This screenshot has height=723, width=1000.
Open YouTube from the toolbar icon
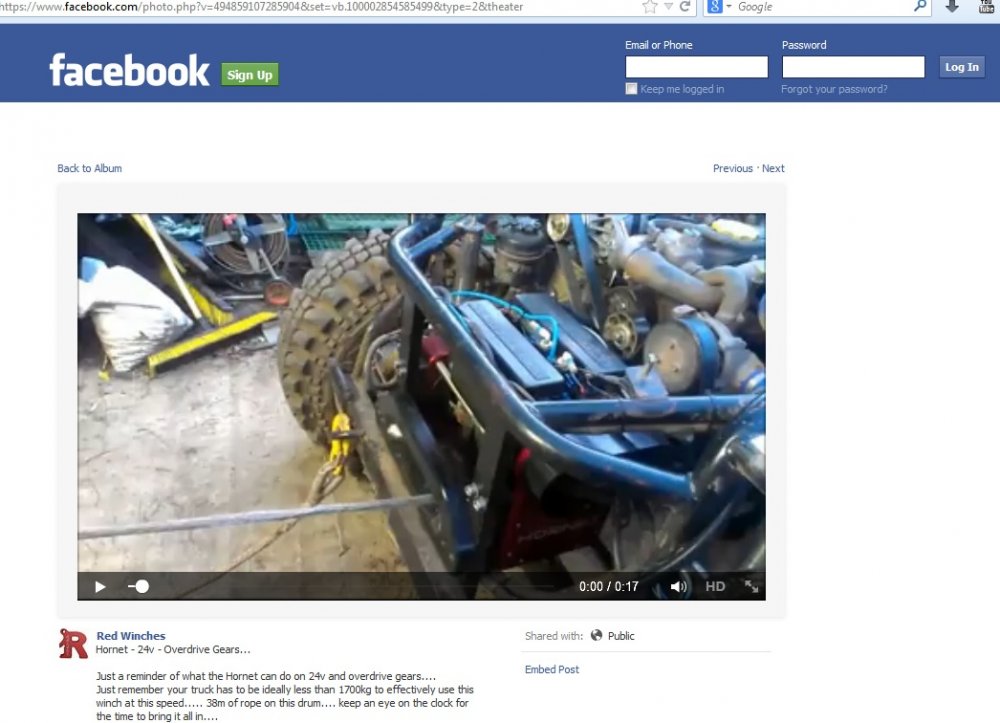[986, 7]
